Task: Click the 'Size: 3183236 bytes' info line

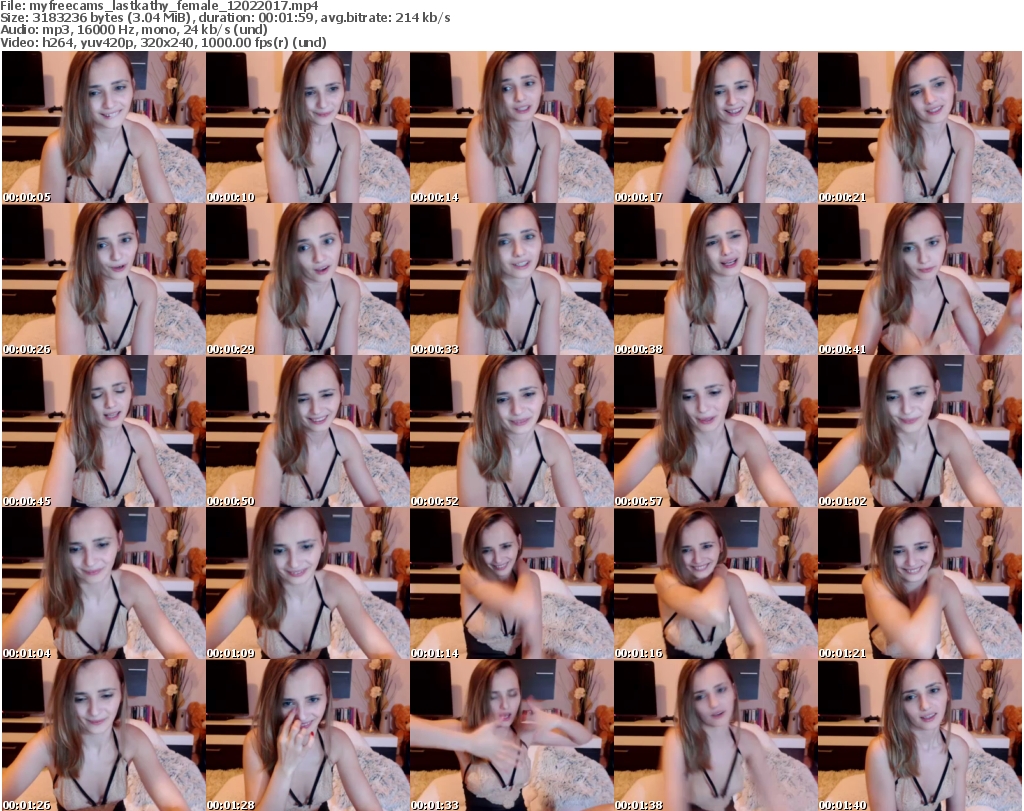Action: 225,18
